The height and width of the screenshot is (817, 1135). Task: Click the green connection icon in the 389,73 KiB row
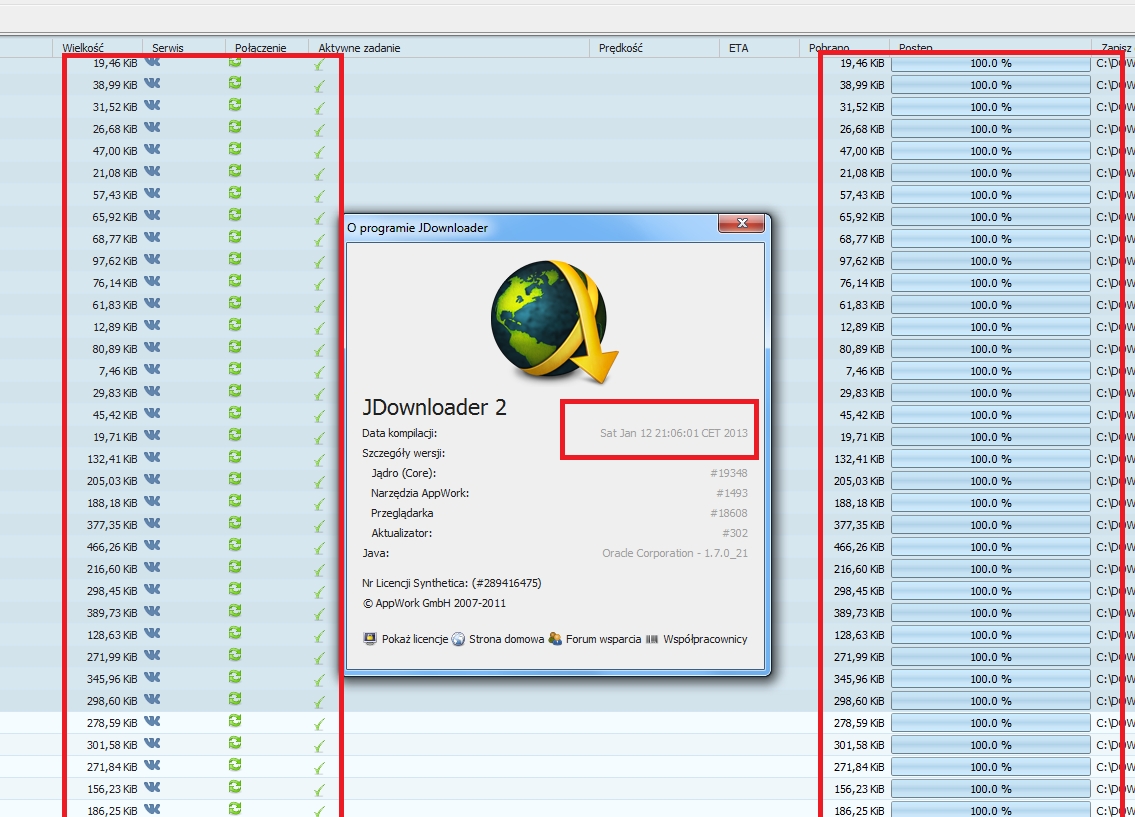click(235, 611)
